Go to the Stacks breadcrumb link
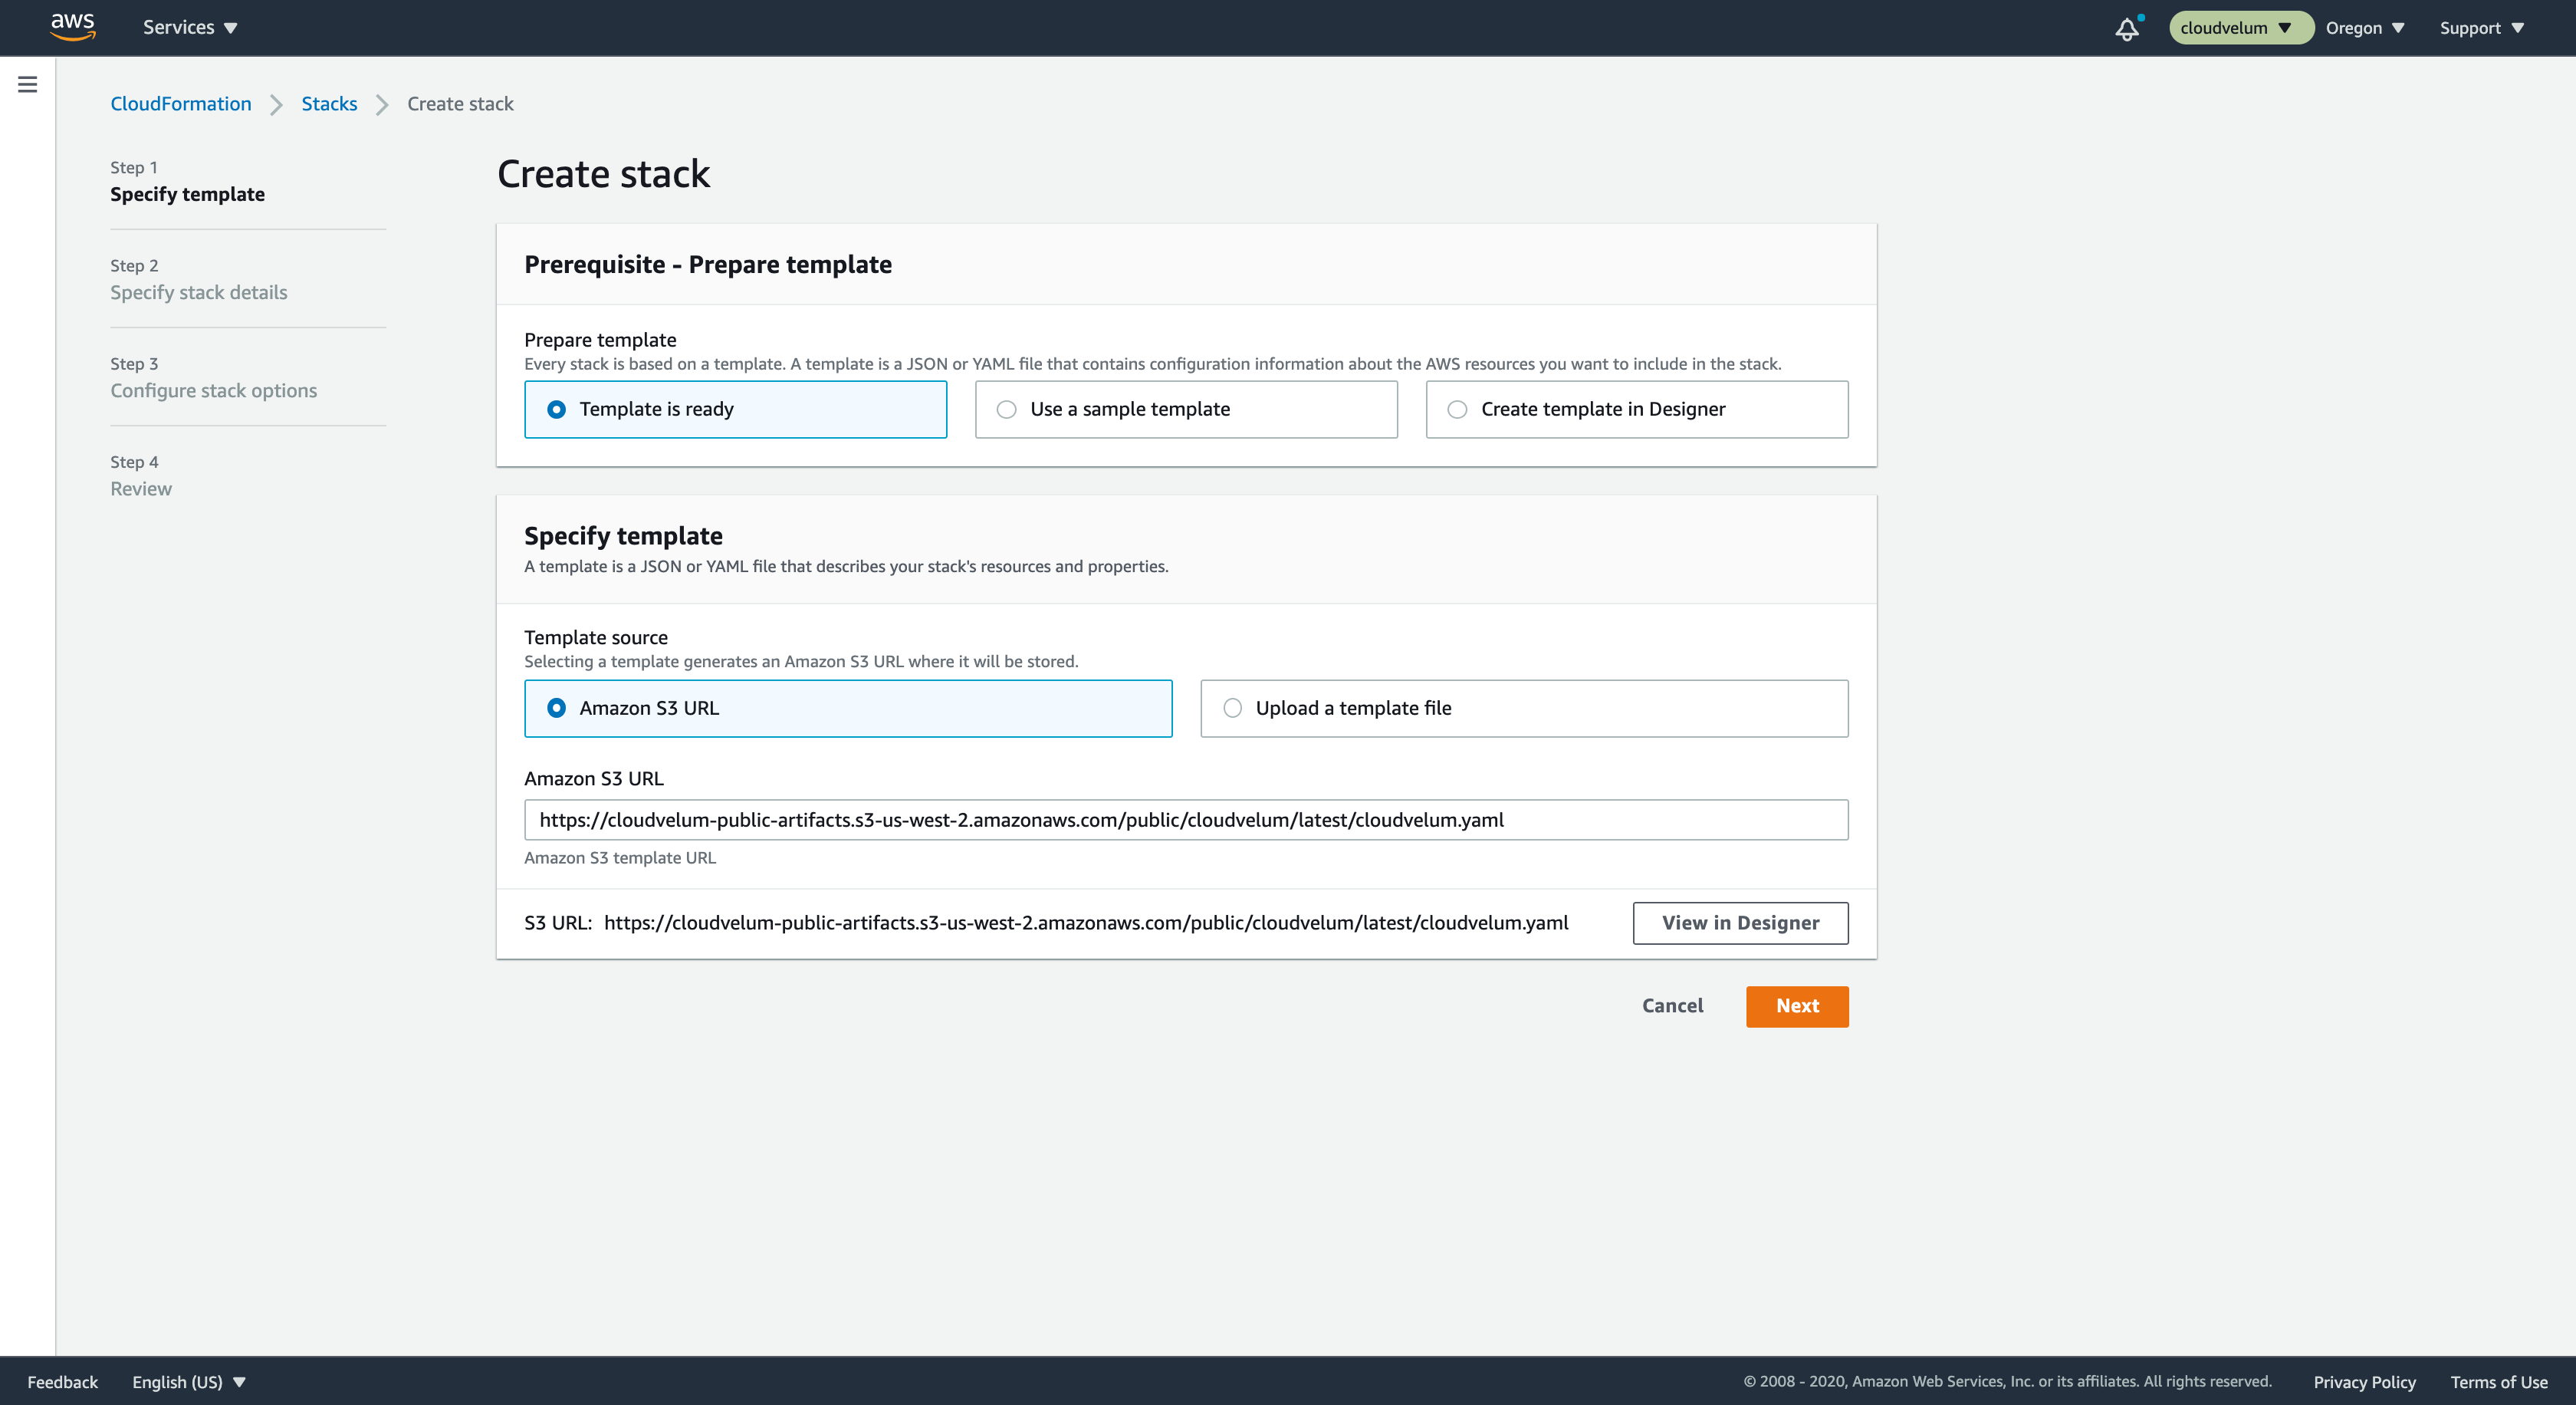The height and width of the screenshot is (1405, 2576). point(329,104)
